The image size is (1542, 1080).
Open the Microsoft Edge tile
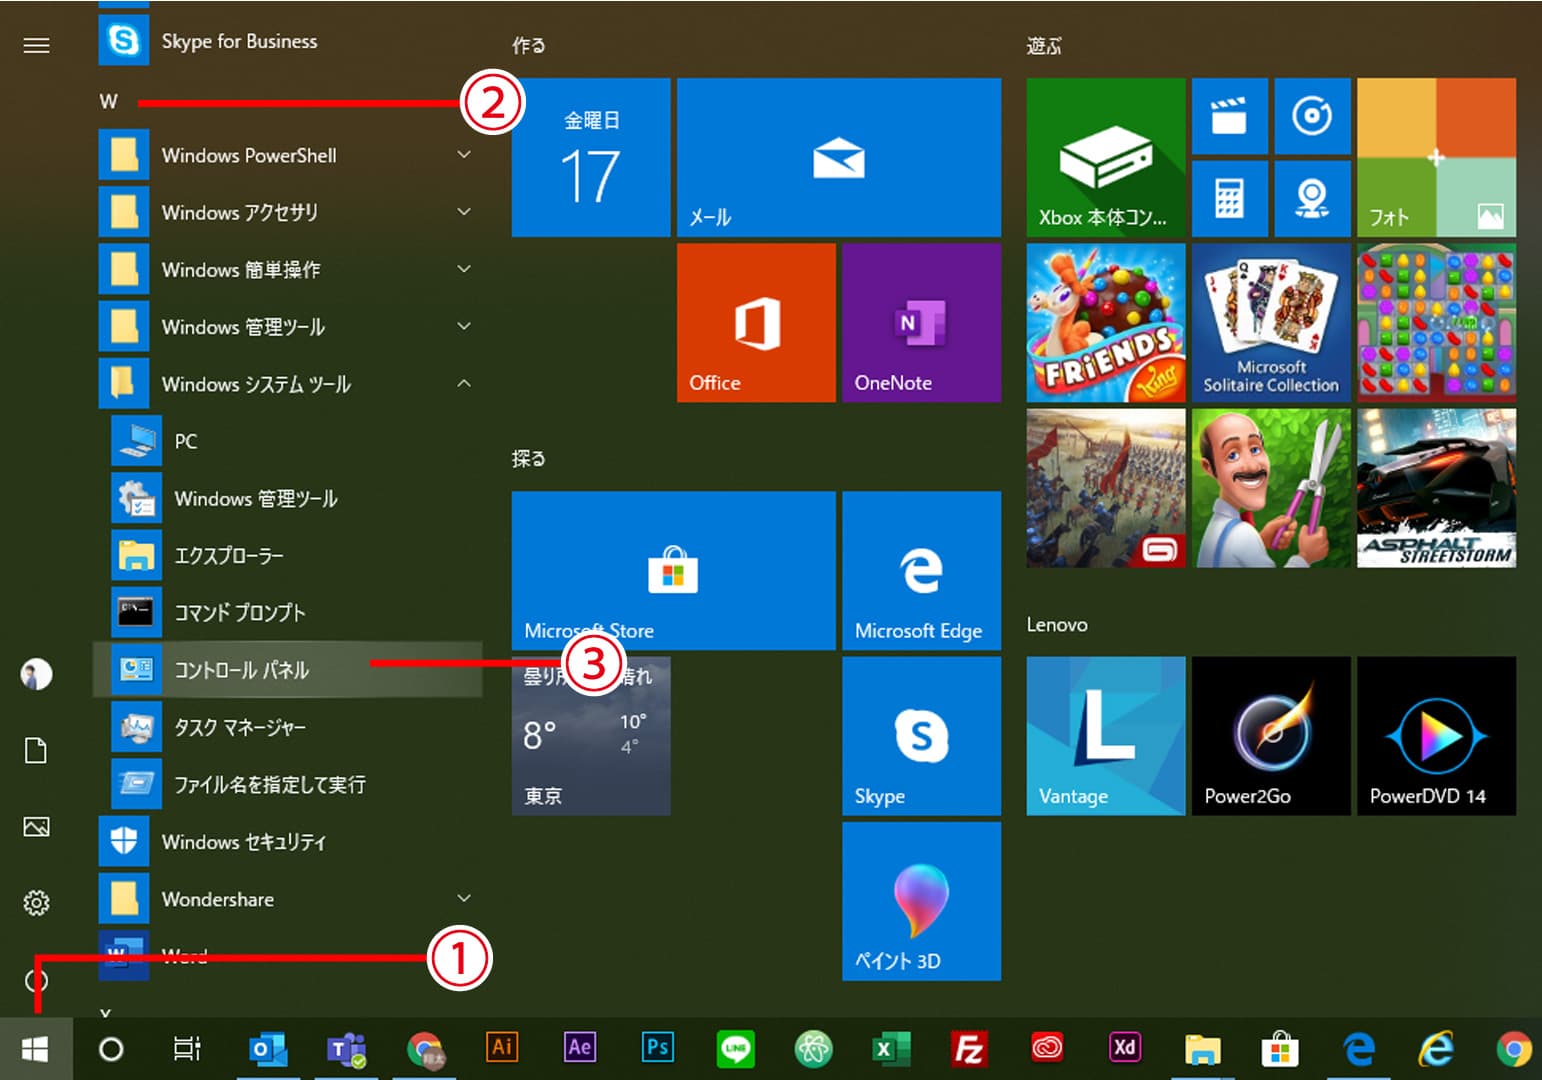click(x=921, y=570)
